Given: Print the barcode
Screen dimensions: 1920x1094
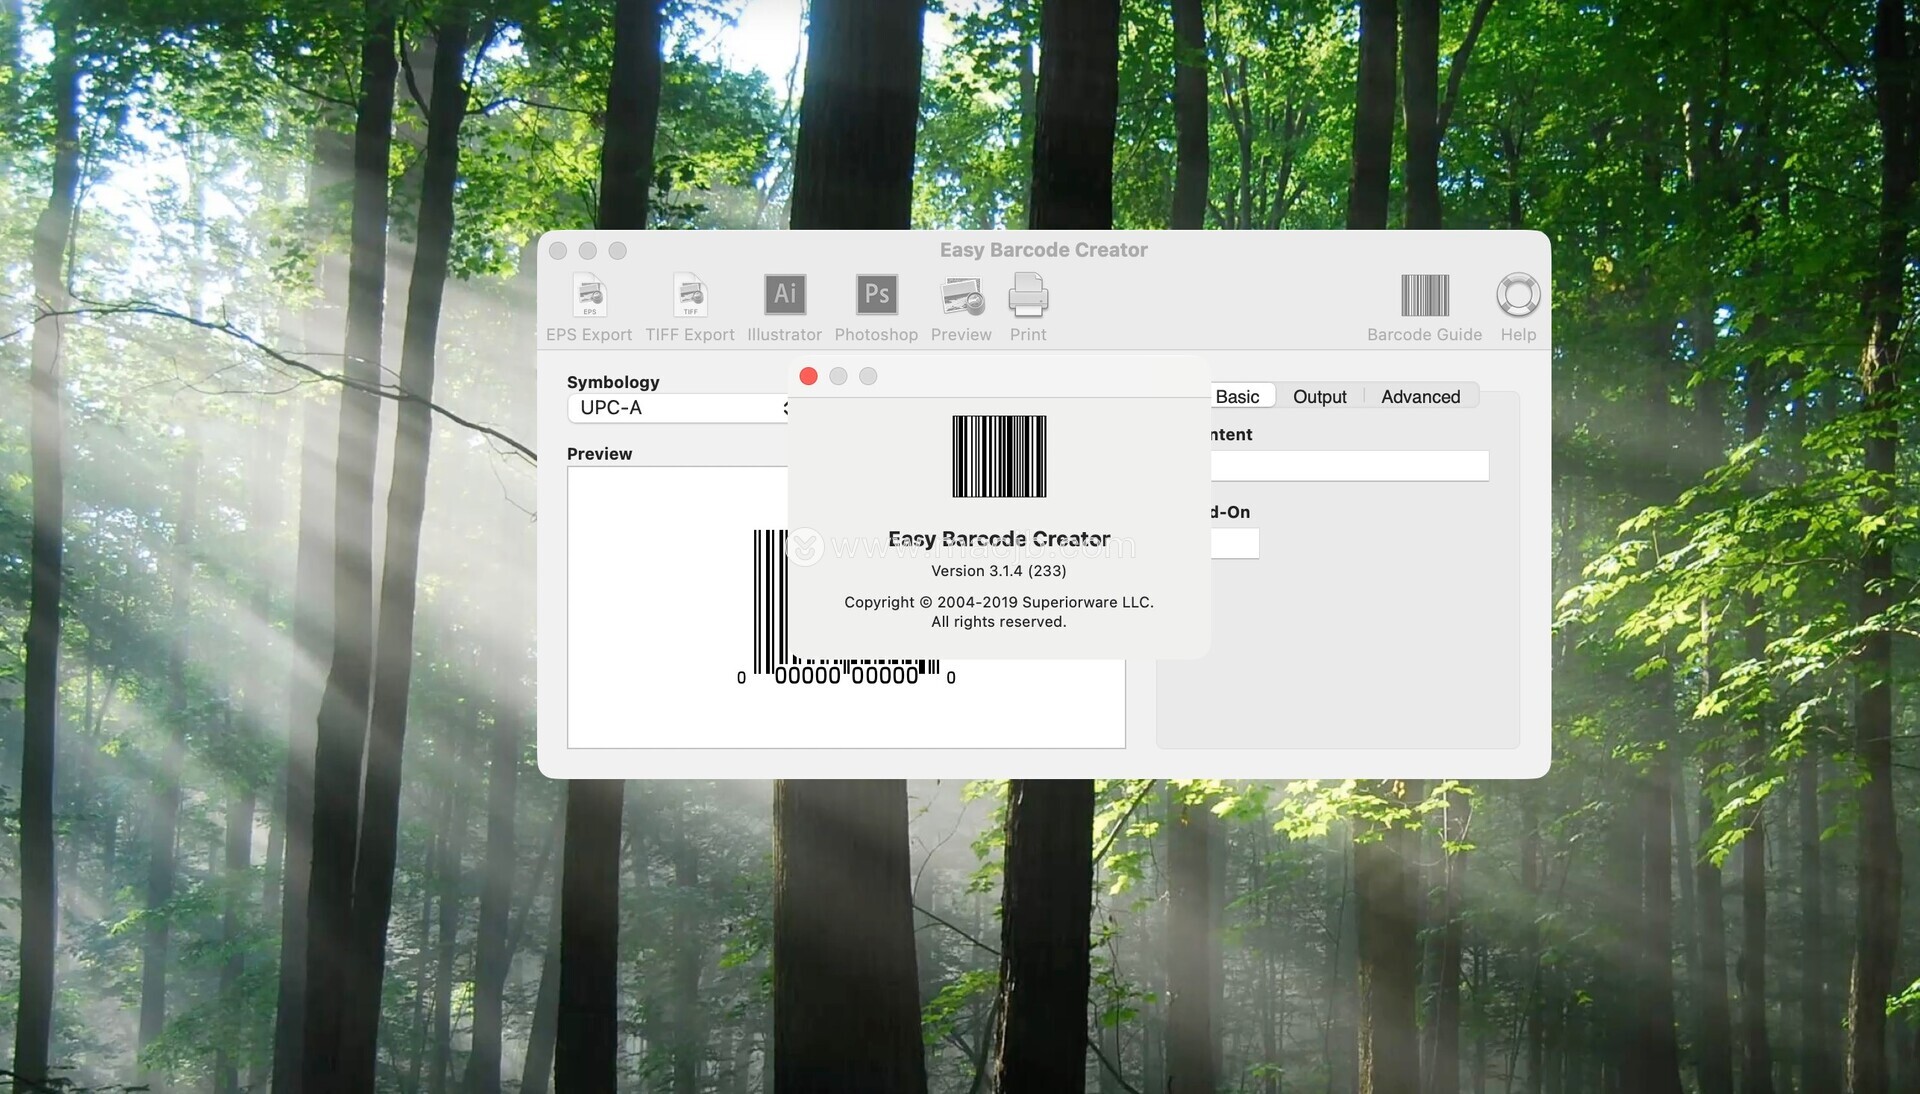Looking at the screenshot, I should point(1027,296).
